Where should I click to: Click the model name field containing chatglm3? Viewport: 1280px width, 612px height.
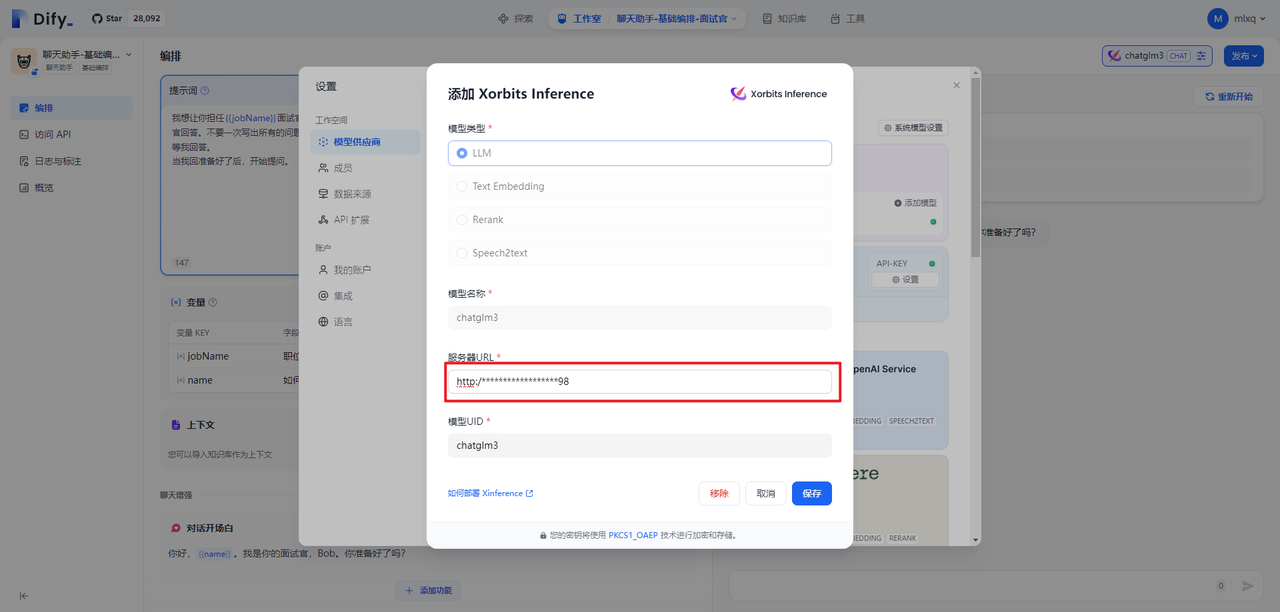[x=639, y=318]
